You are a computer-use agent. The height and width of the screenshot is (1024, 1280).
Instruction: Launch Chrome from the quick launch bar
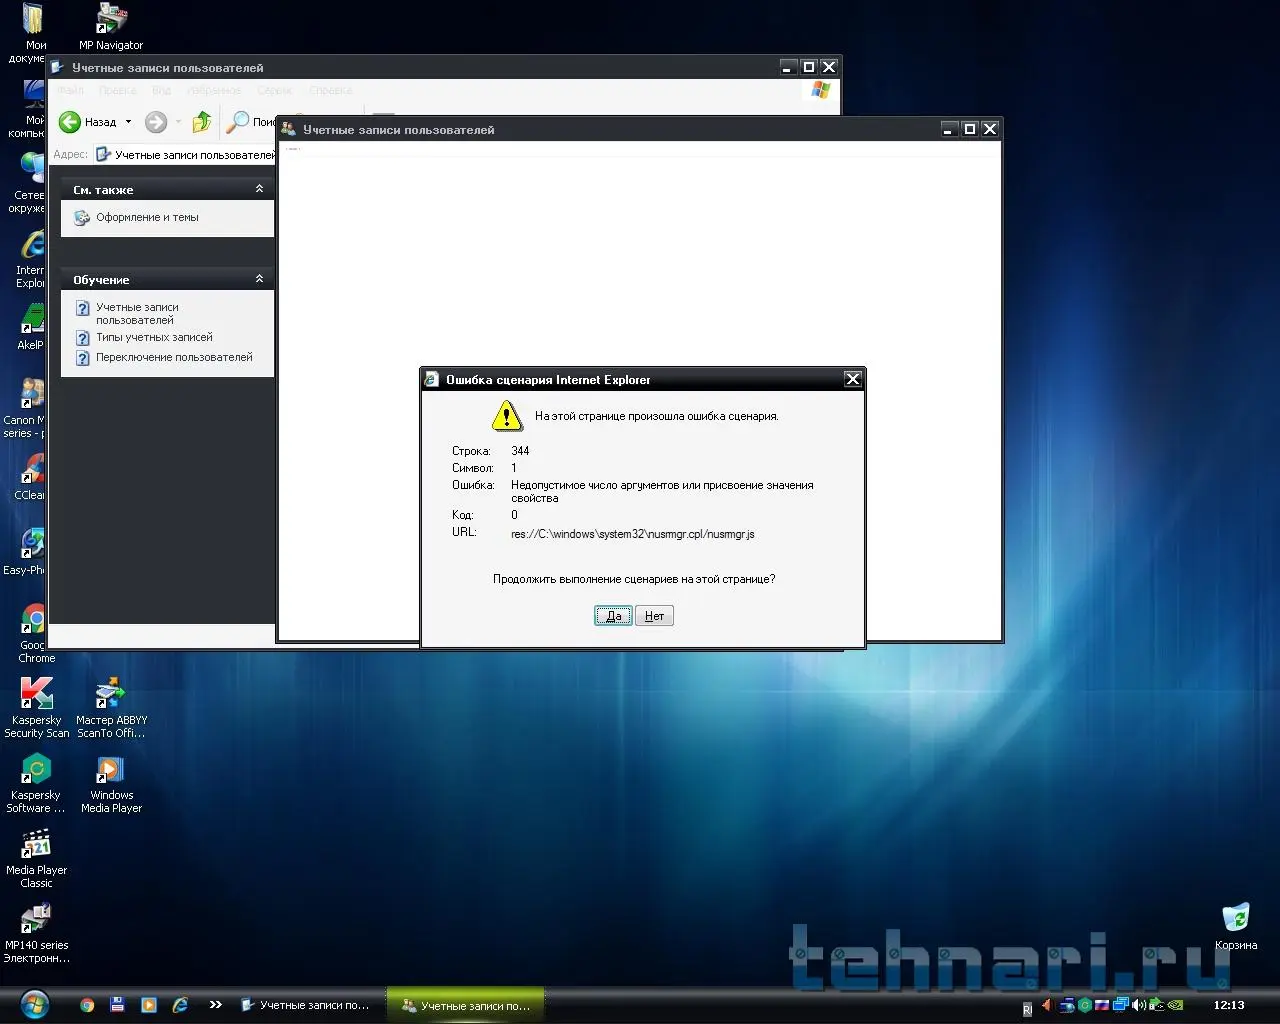click(87, 1005)
